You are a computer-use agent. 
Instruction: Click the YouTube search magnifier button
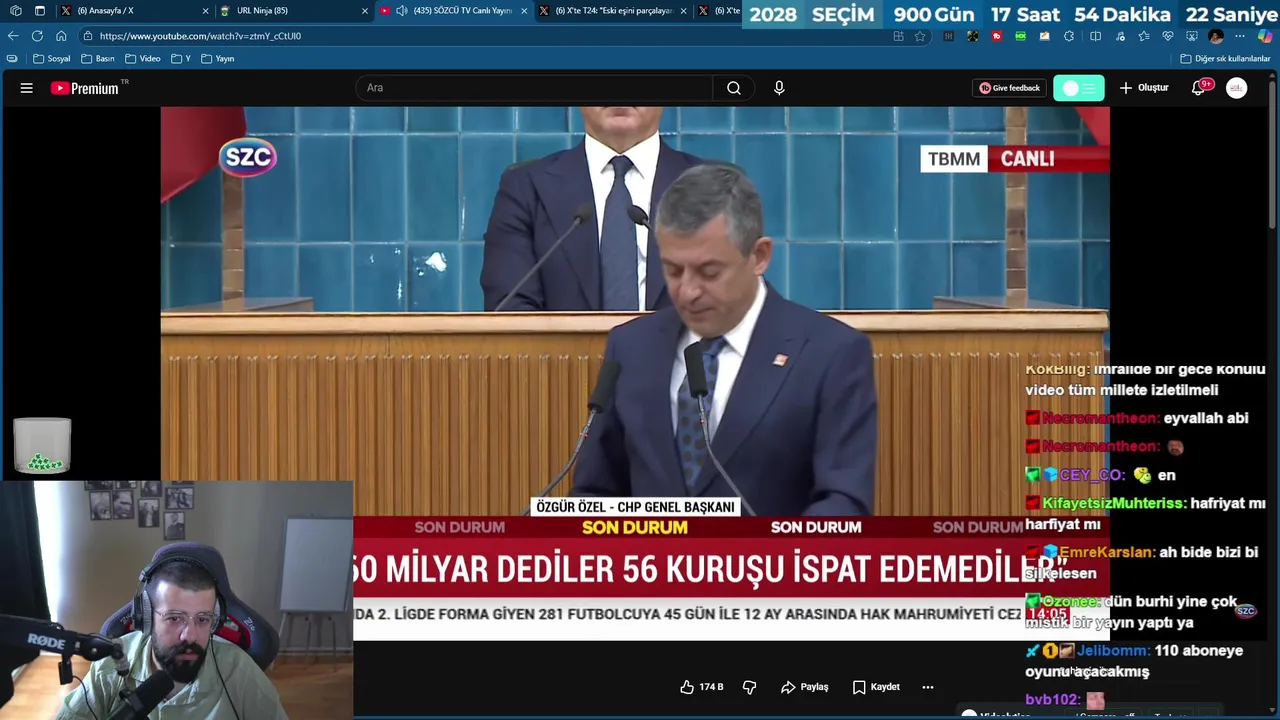click(x=734, y=88)
